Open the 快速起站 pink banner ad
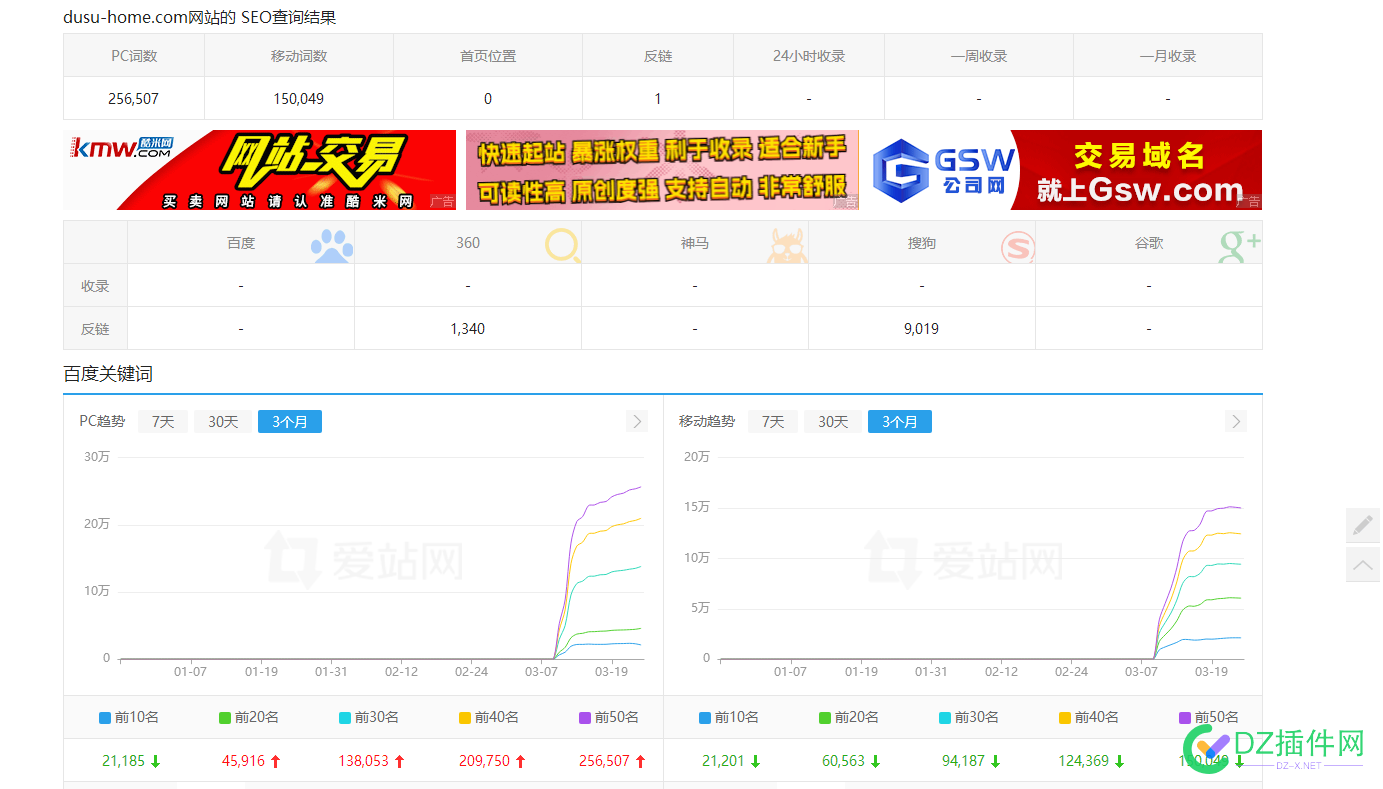Screen dimensions: 1383x789 662,170
